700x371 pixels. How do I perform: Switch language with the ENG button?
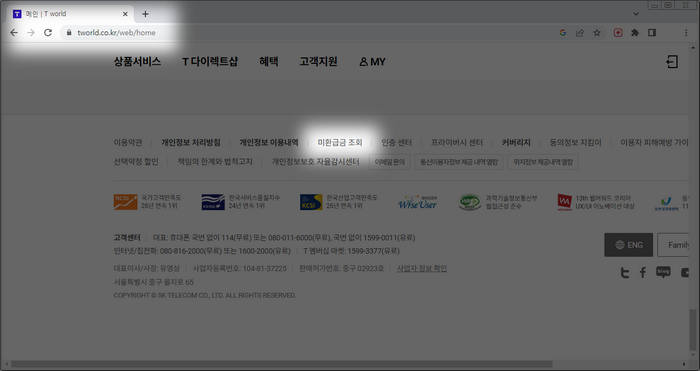629,245
